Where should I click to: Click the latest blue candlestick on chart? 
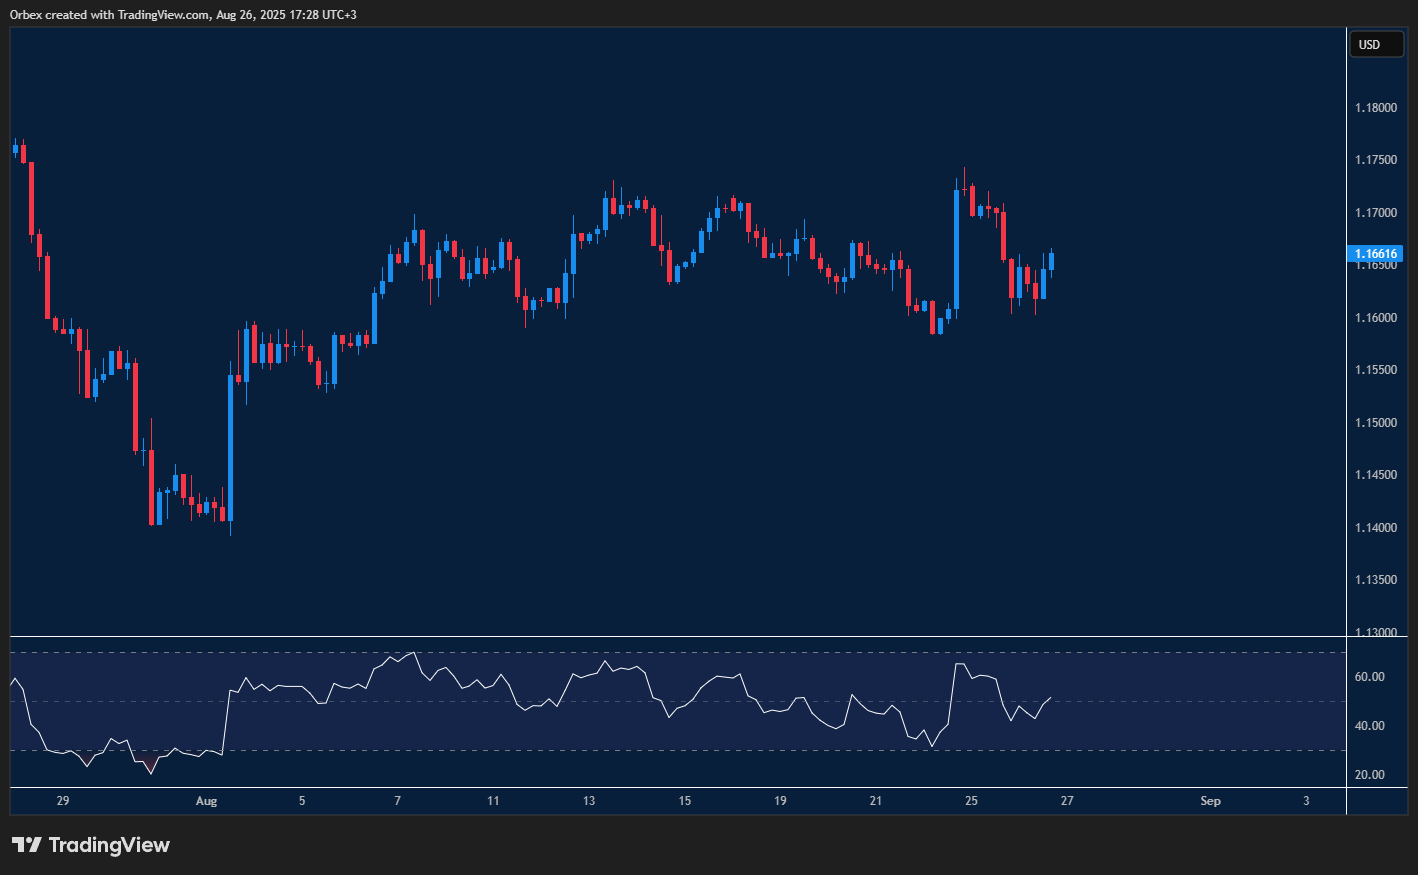(x=1051, y=262)
